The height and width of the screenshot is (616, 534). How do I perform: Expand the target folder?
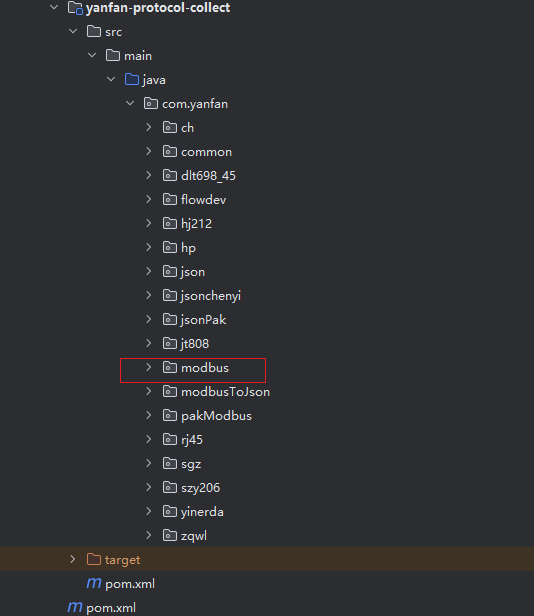coord(72,559)
